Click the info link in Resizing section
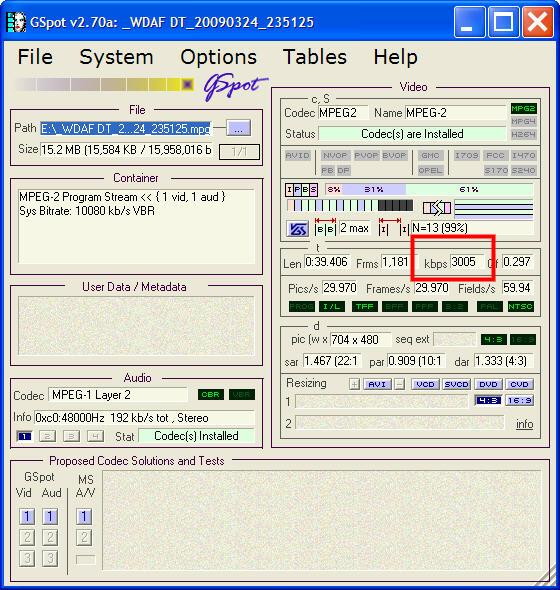This screenshot has width=560, height=590. [525, 424]
